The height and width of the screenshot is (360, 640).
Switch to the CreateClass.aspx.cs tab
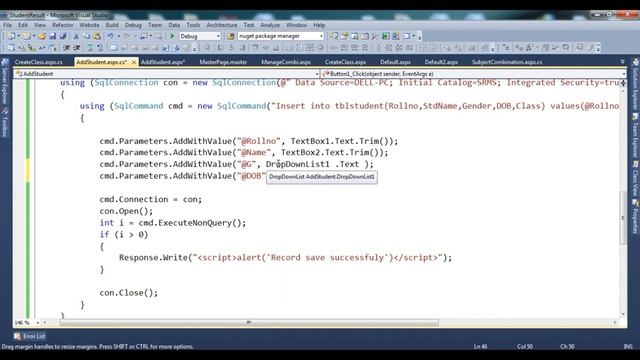(x=39, y=62)
